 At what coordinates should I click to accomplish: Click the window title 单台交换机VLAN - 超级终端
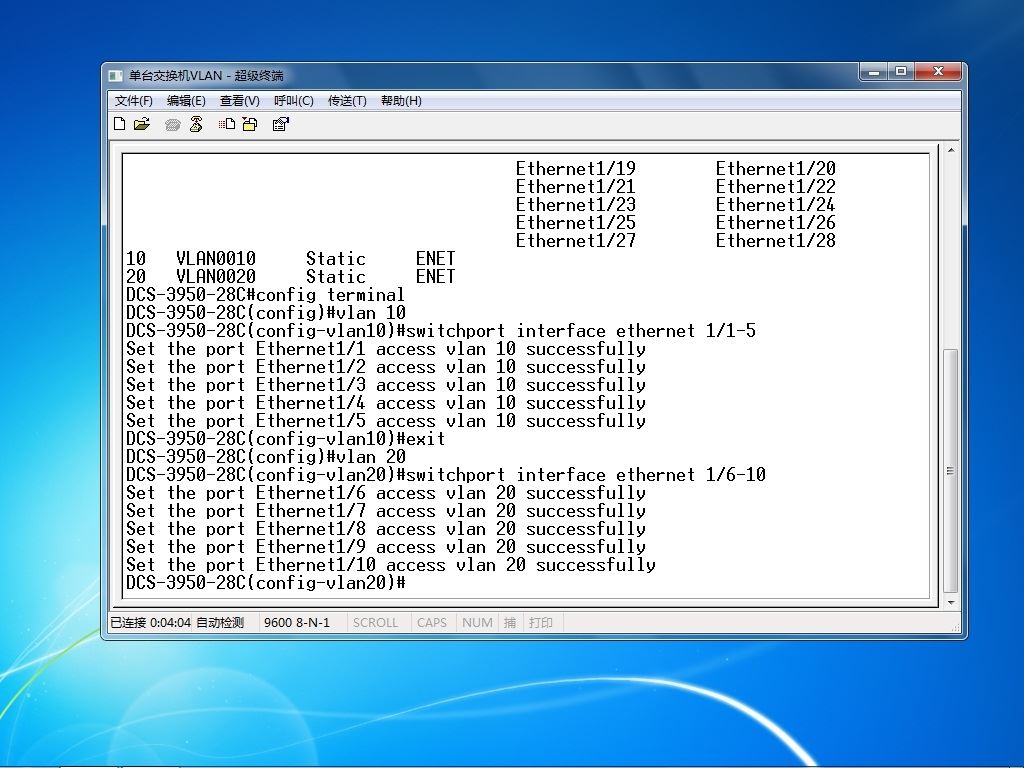click(206, 76)
